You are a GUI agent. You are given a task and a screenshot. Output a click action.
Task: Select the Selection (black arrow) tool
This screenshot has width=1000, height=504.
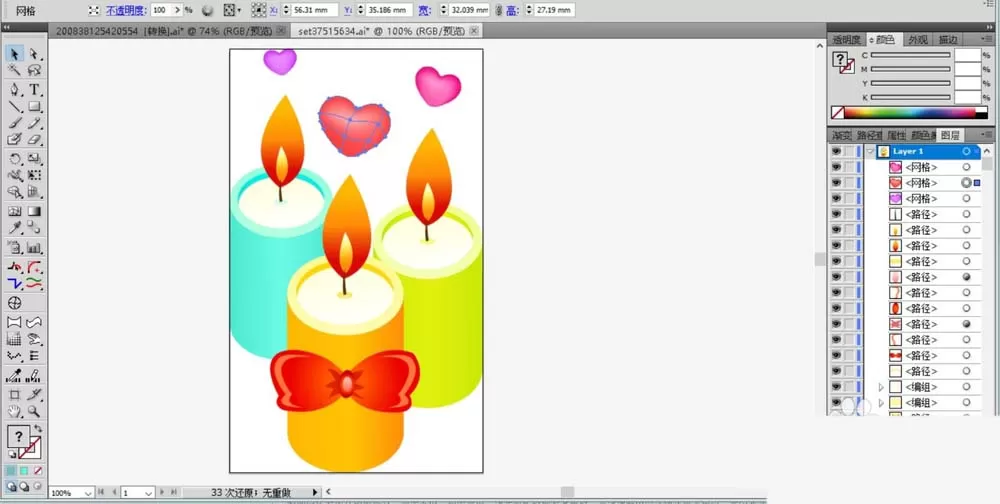coord(15,54)
